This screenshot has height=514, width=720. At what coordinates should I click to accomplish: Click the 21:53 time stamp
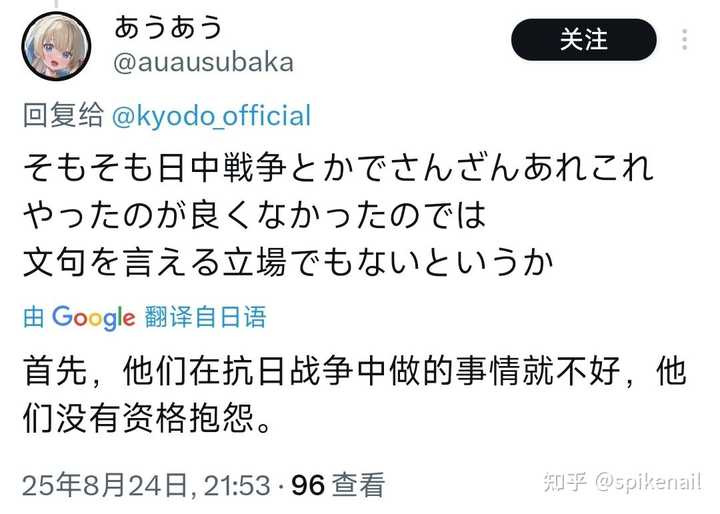[237, 486]
